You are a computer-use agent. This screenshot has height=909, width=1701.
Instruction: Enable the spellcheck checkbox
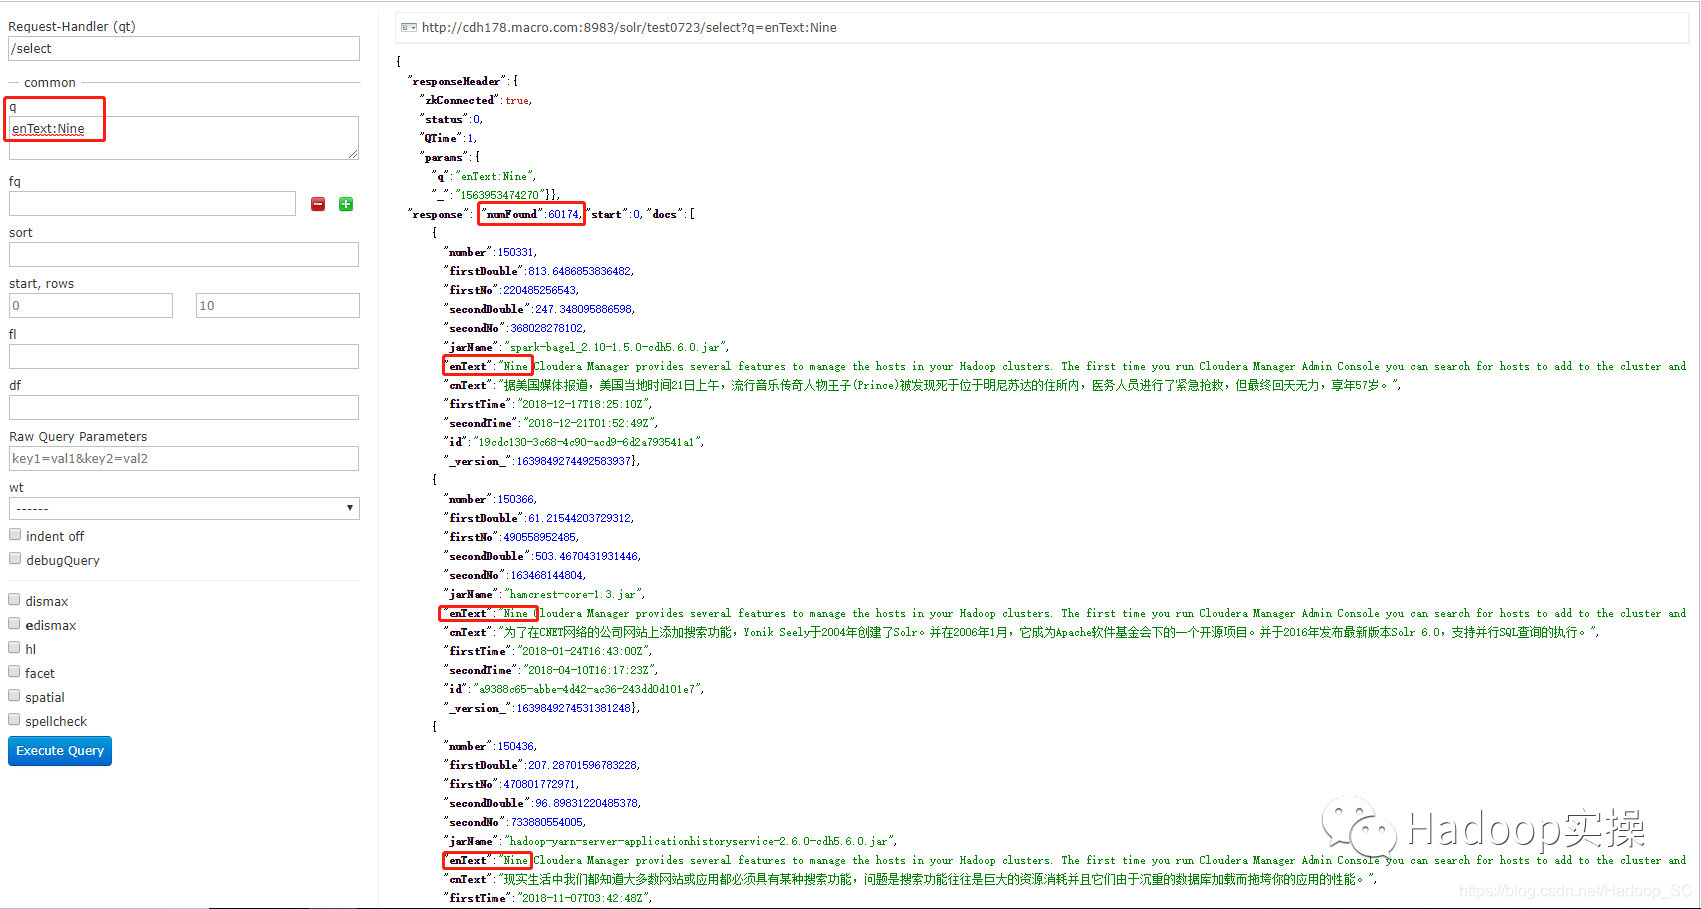[x=14, y=720]
